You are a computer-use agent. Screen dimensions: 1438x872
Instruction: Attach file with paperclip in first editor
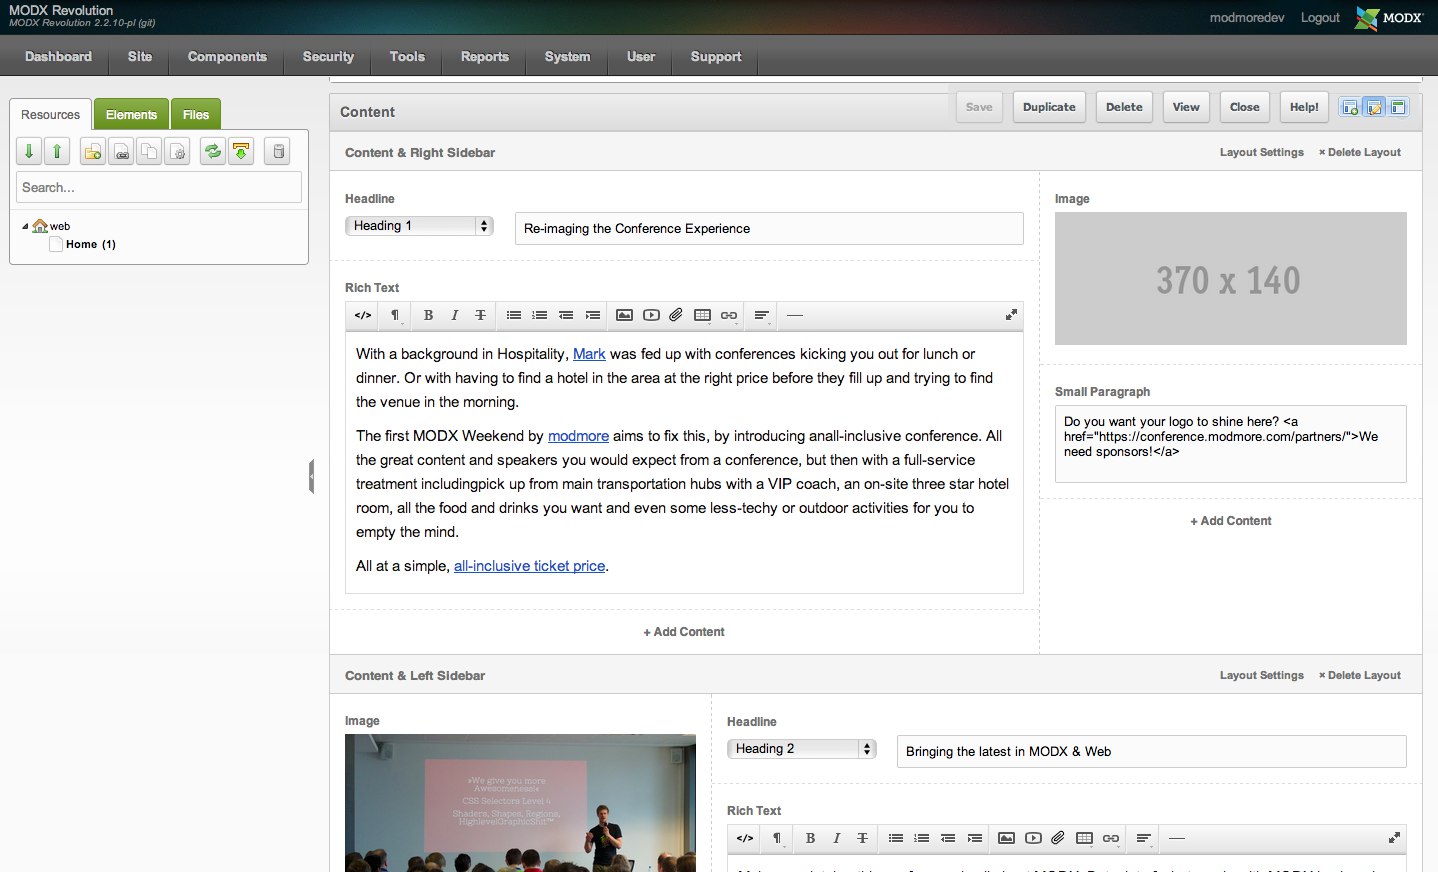click(x=676, y=315)
